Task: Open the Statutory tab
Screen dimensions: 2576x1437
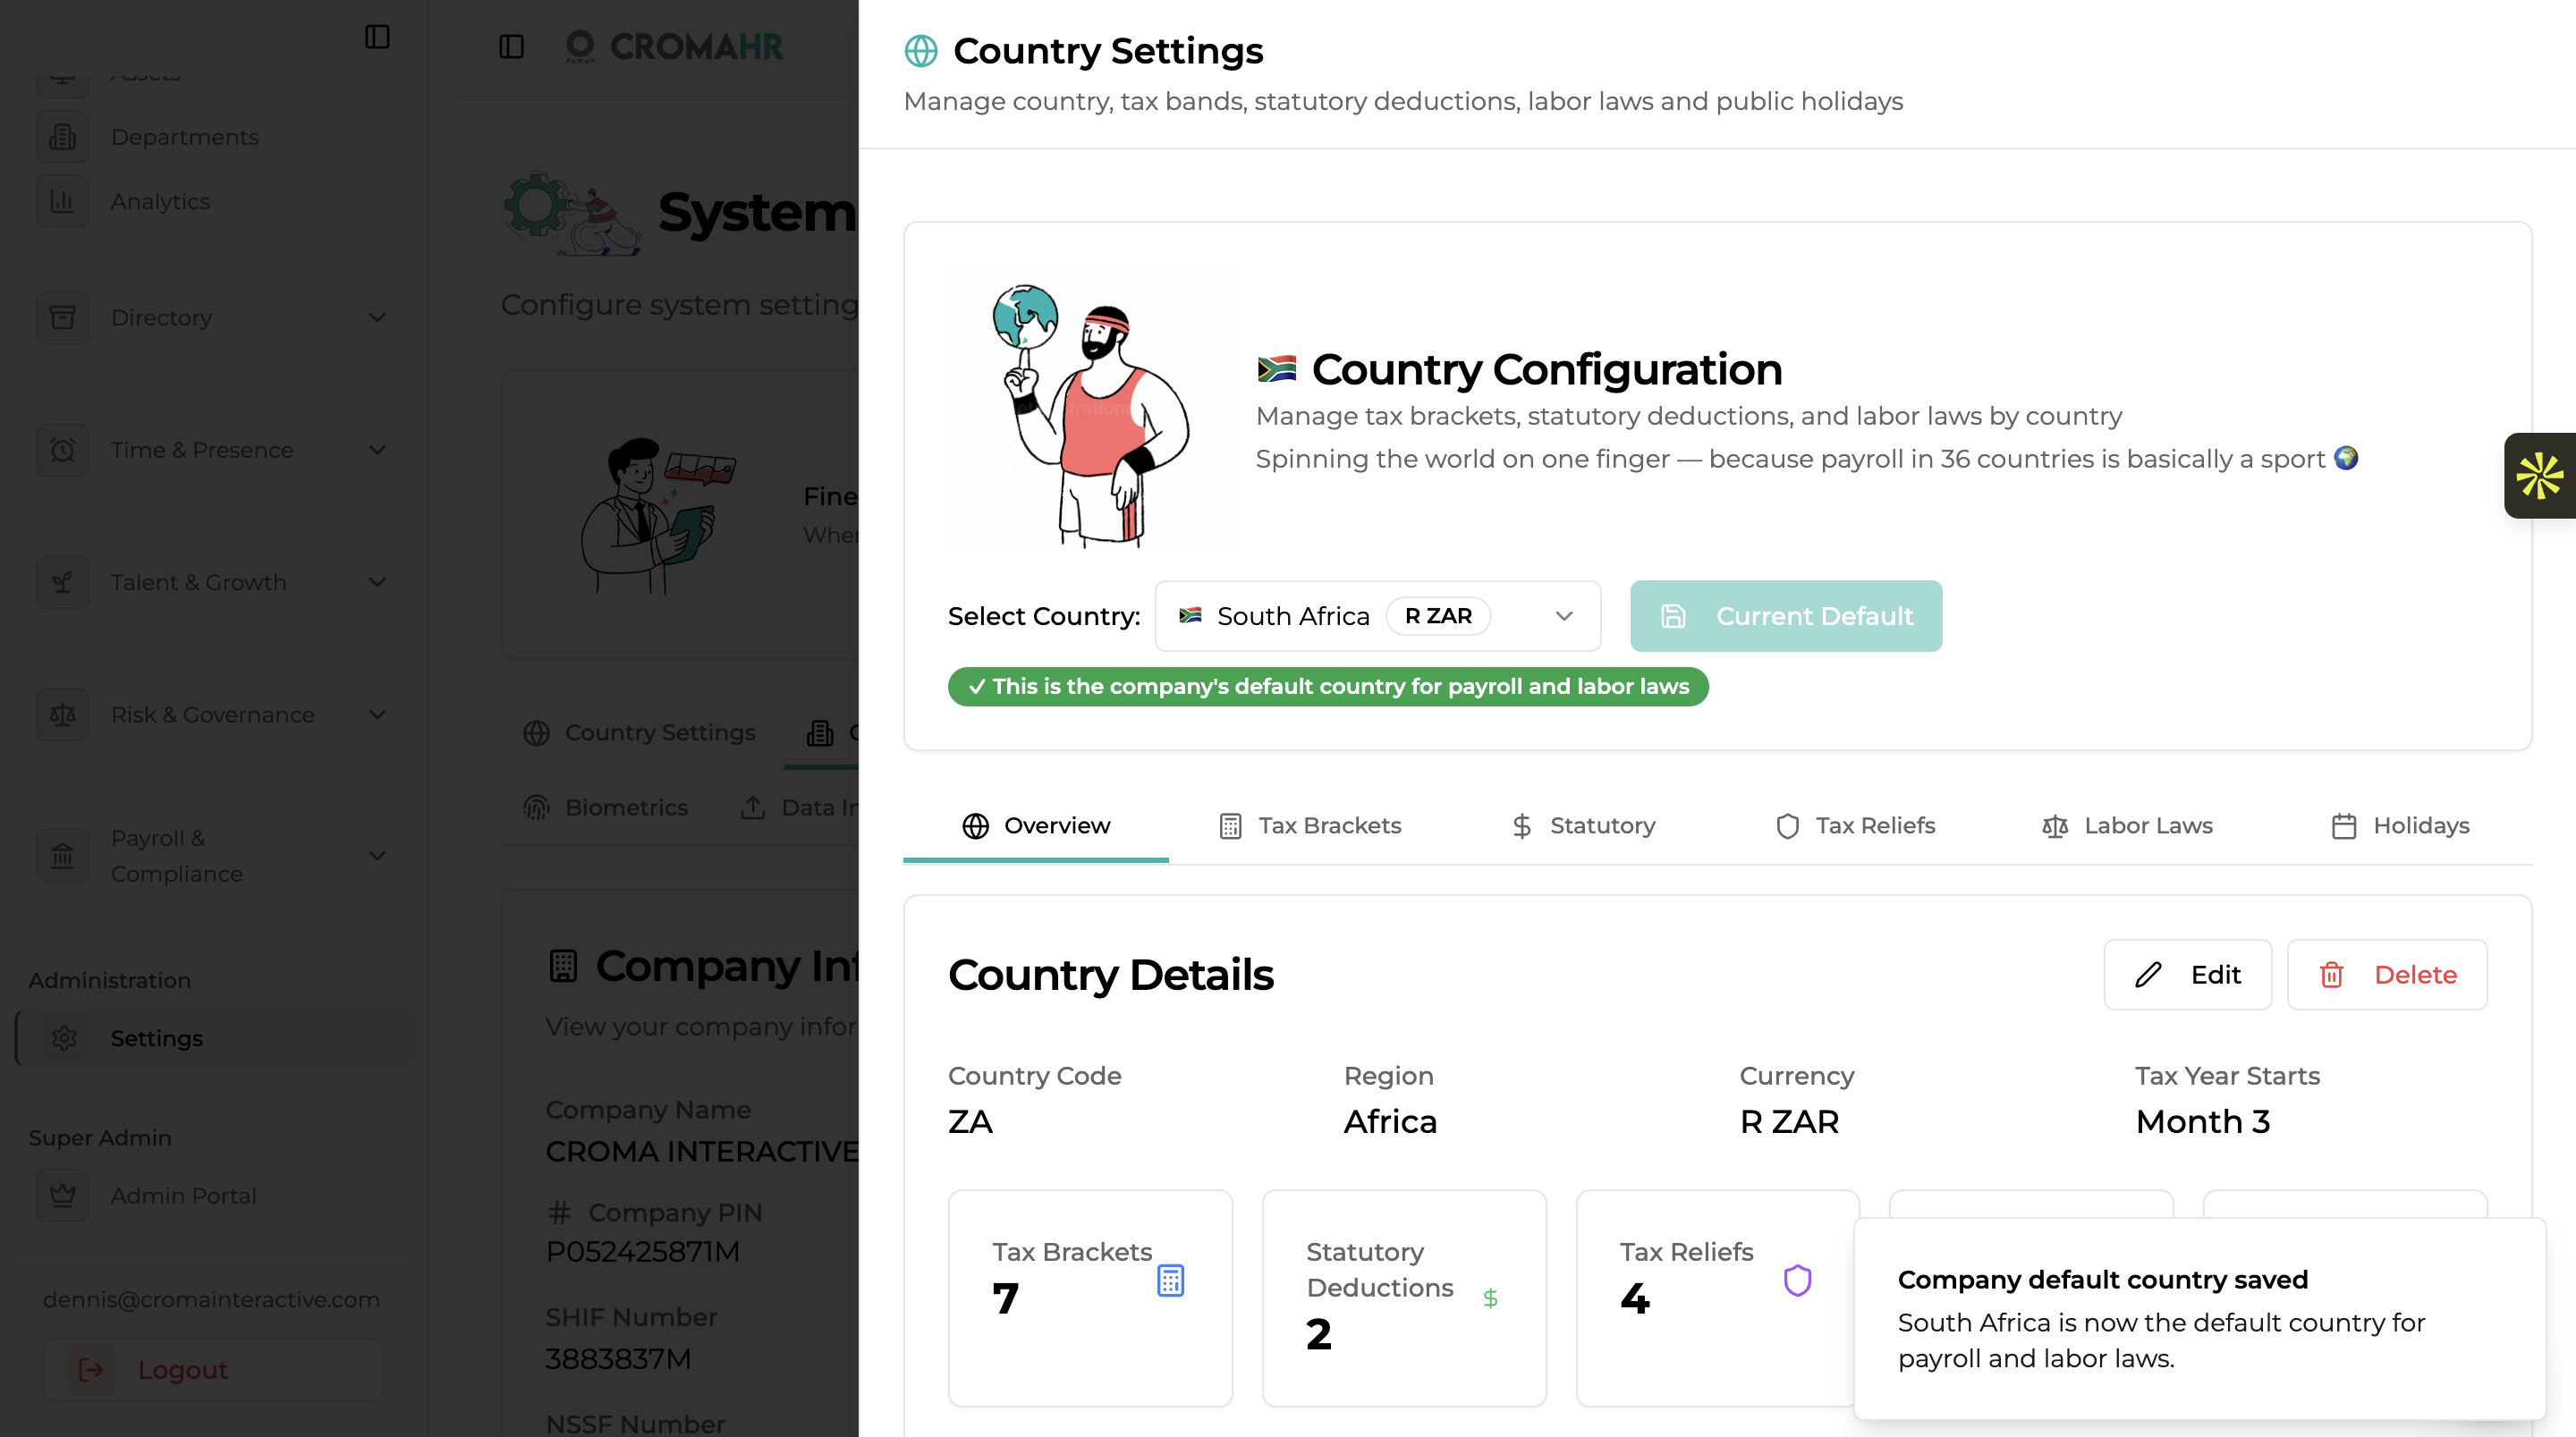Action: point(1583,825)
